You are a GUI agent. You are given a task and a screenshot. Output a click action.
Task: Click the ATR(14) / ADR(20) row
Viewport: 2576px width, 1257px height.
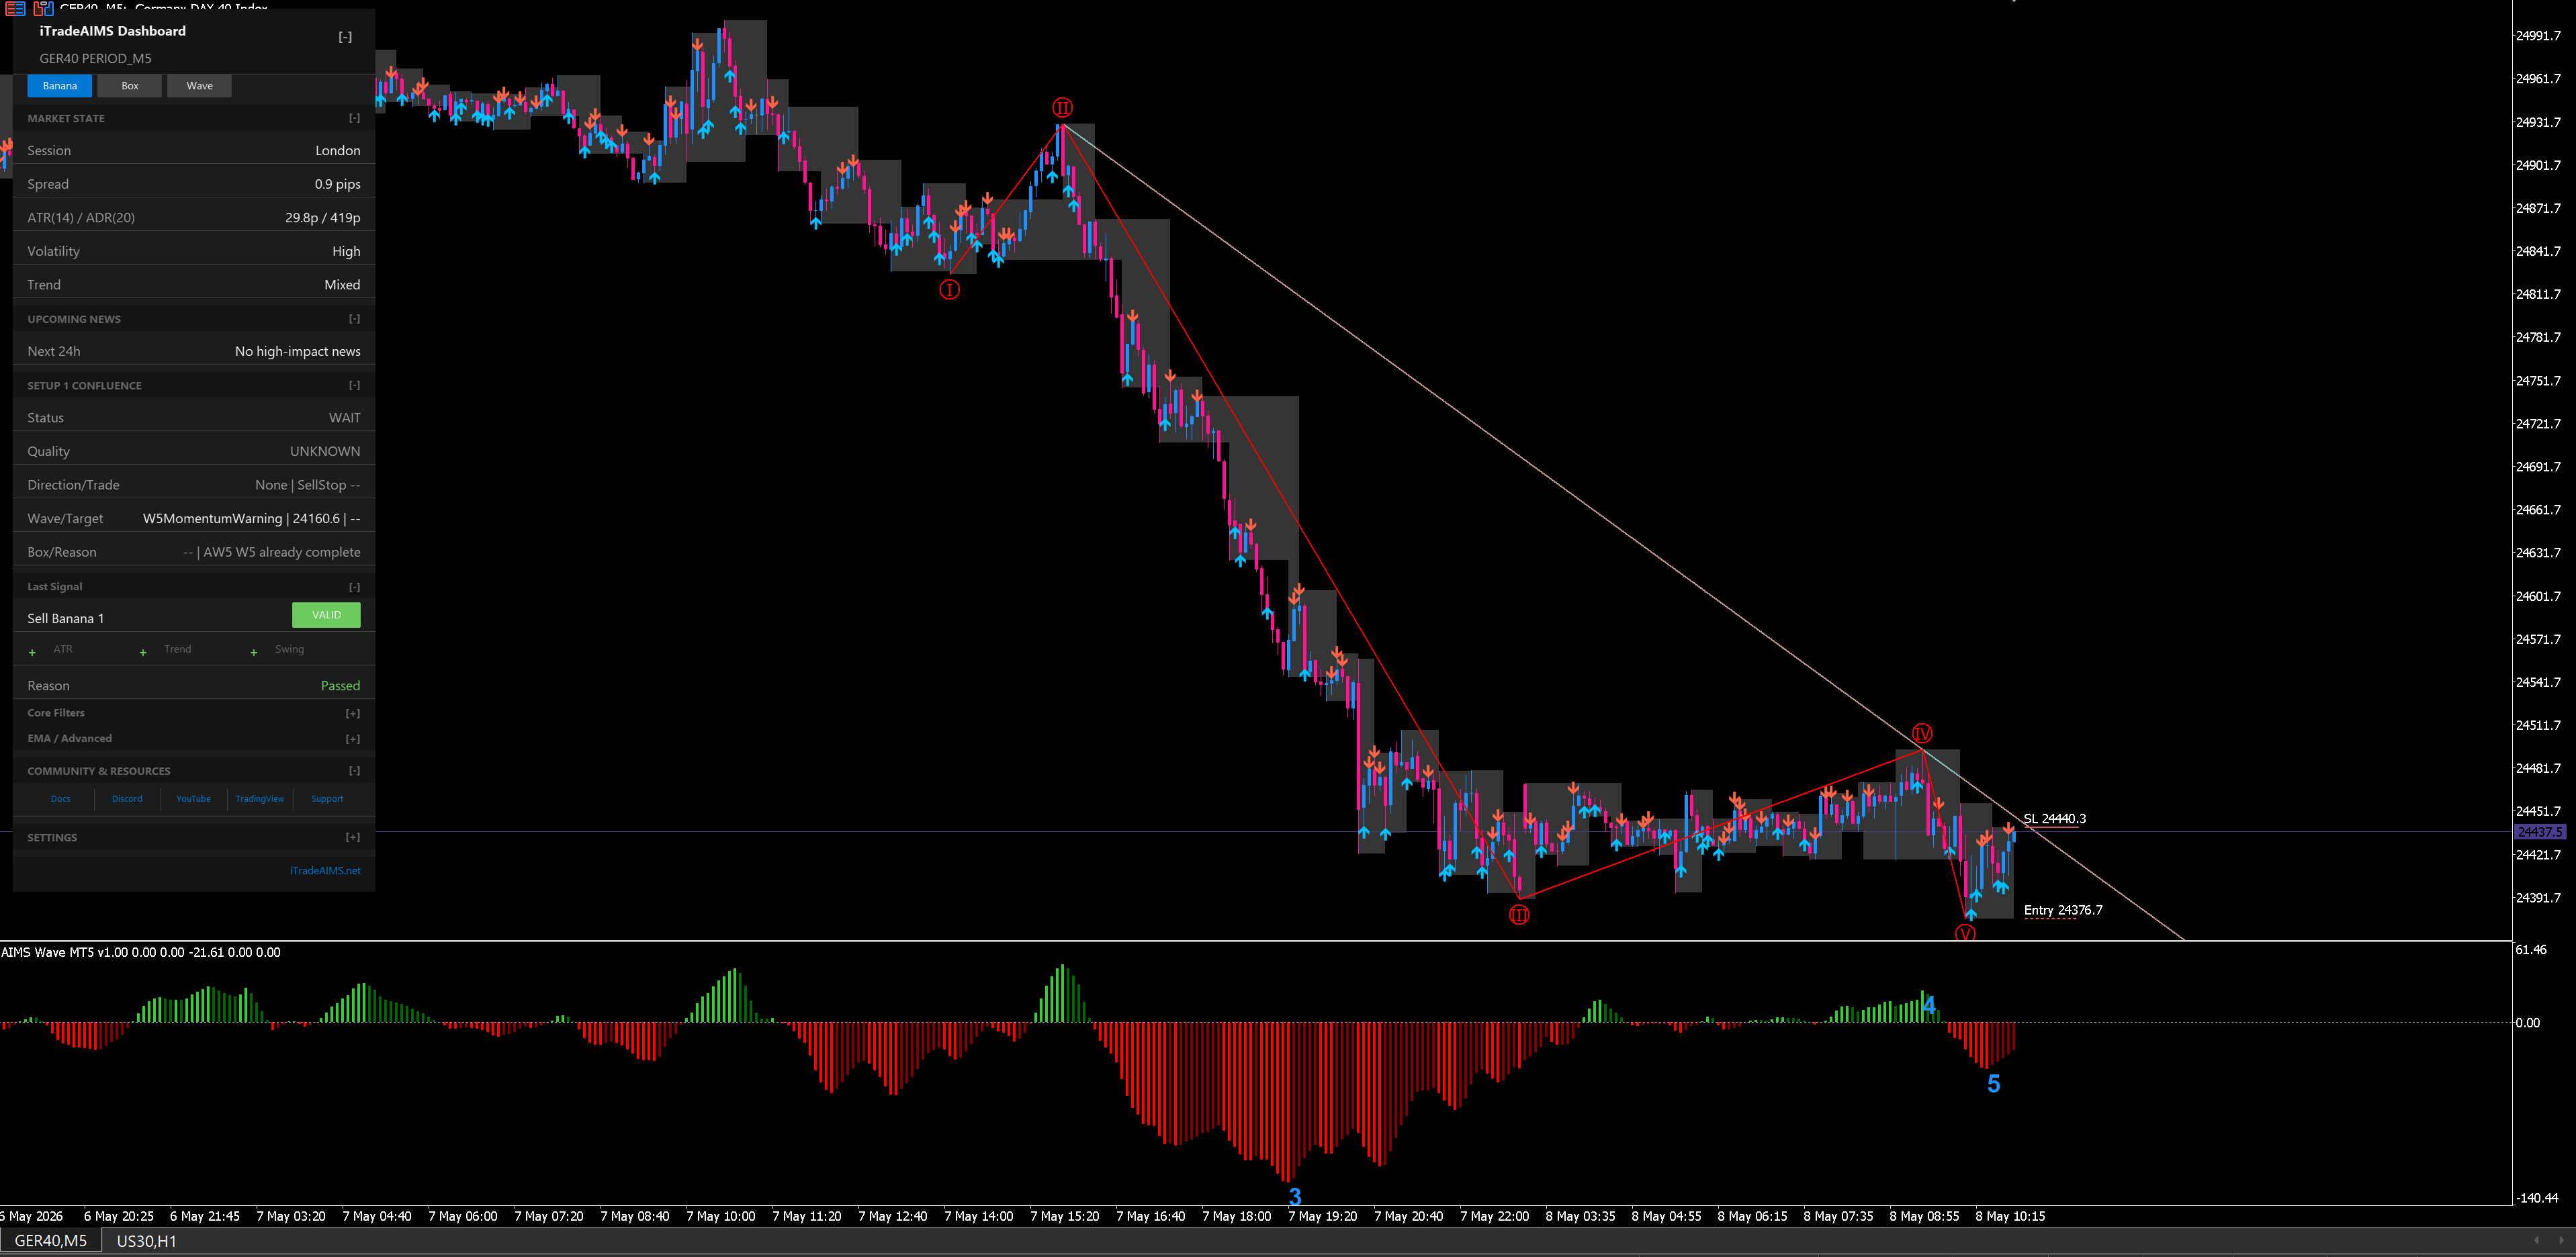pos(194,217)
